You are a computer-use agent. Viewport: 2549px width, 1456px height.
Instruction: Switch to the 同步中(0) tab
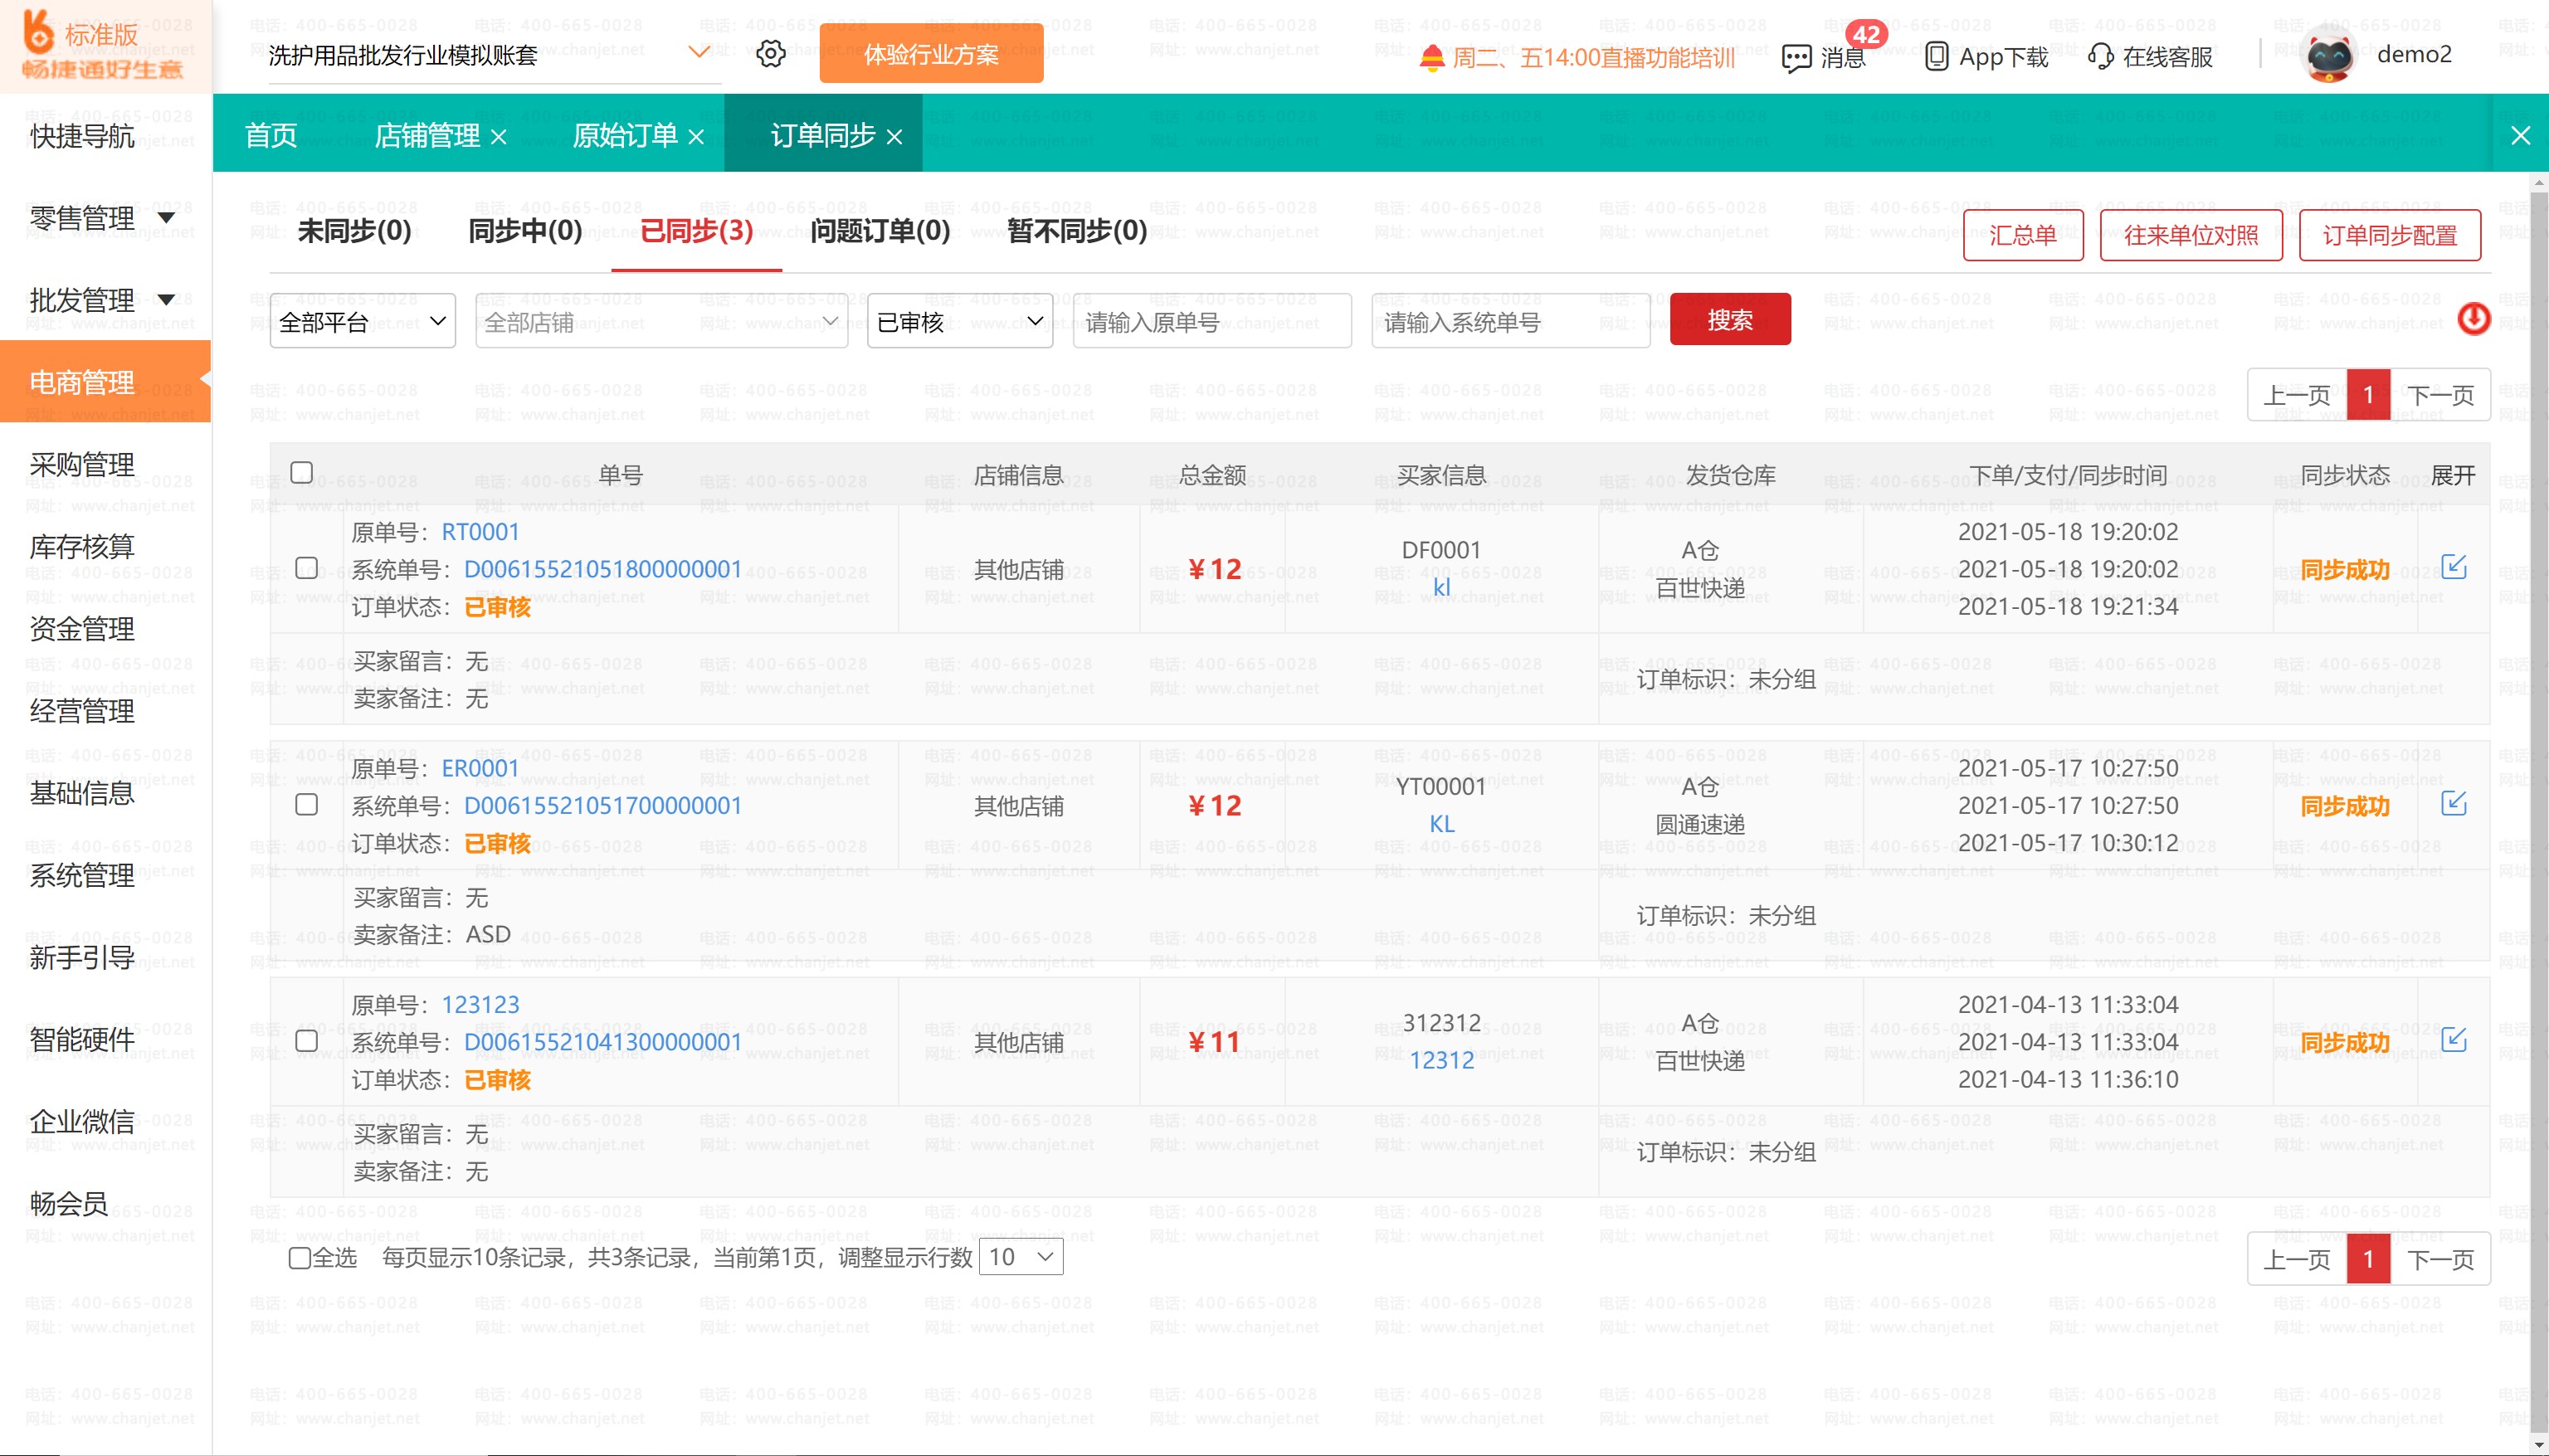coord(525,231)
